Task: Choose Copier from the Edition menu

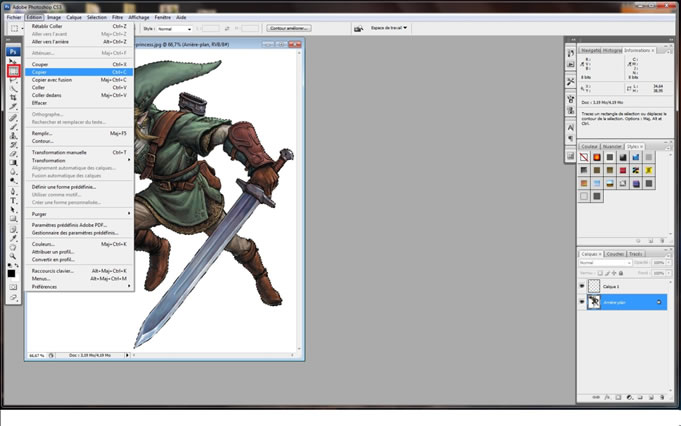Action: (x=79, y=72)
